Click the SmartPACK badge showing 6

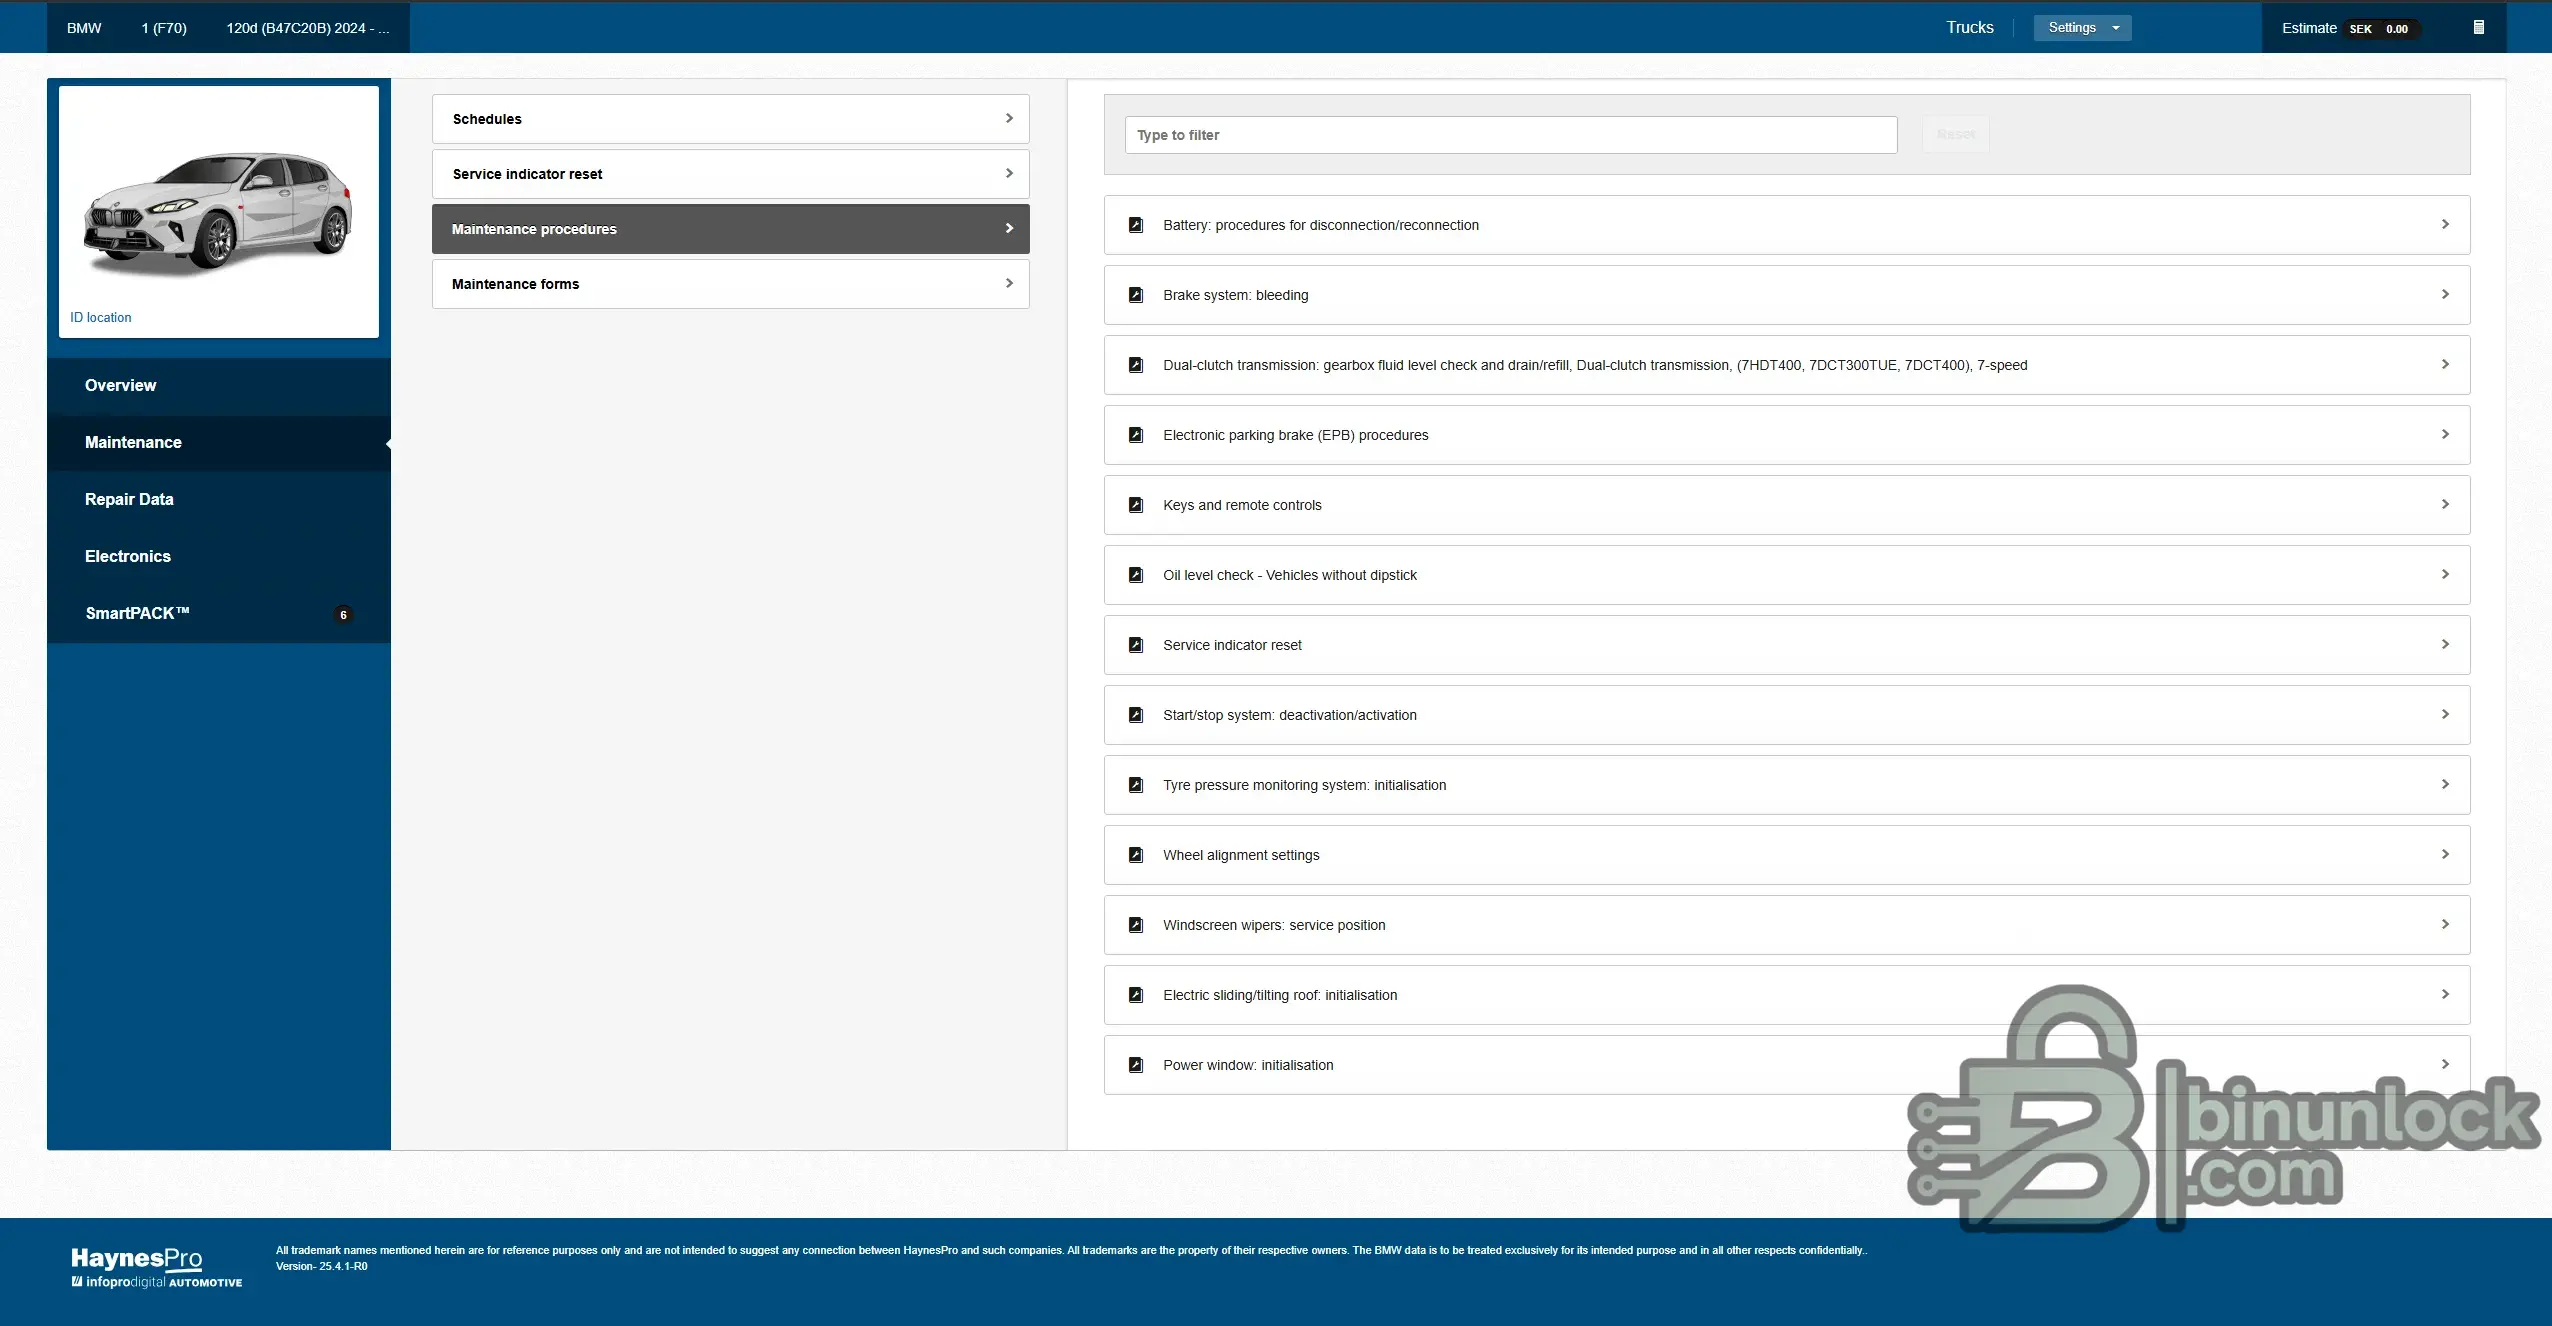tap(343, 615)
